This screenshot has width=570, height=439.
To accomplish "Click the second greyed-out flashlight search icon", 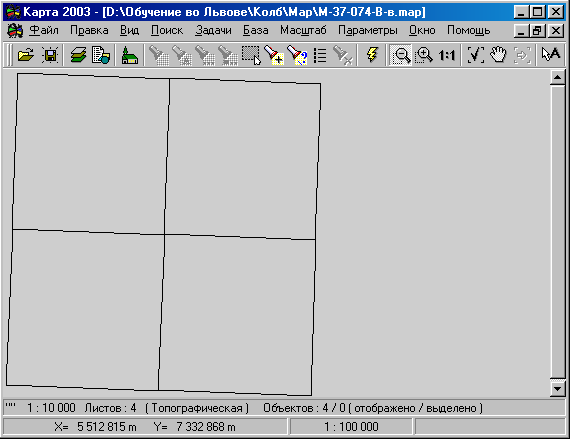I will tap(181, 55).
